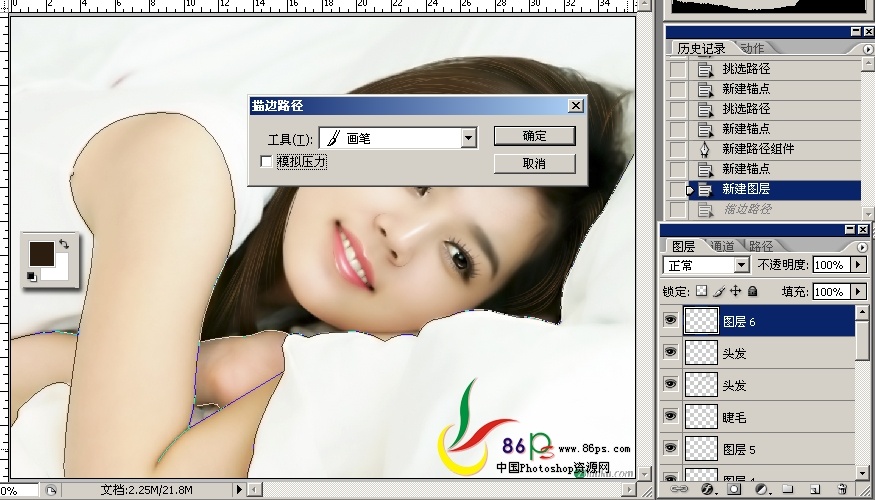Select the greyed 描边路径 history state

pyautogui.click(x=776, y=209)
